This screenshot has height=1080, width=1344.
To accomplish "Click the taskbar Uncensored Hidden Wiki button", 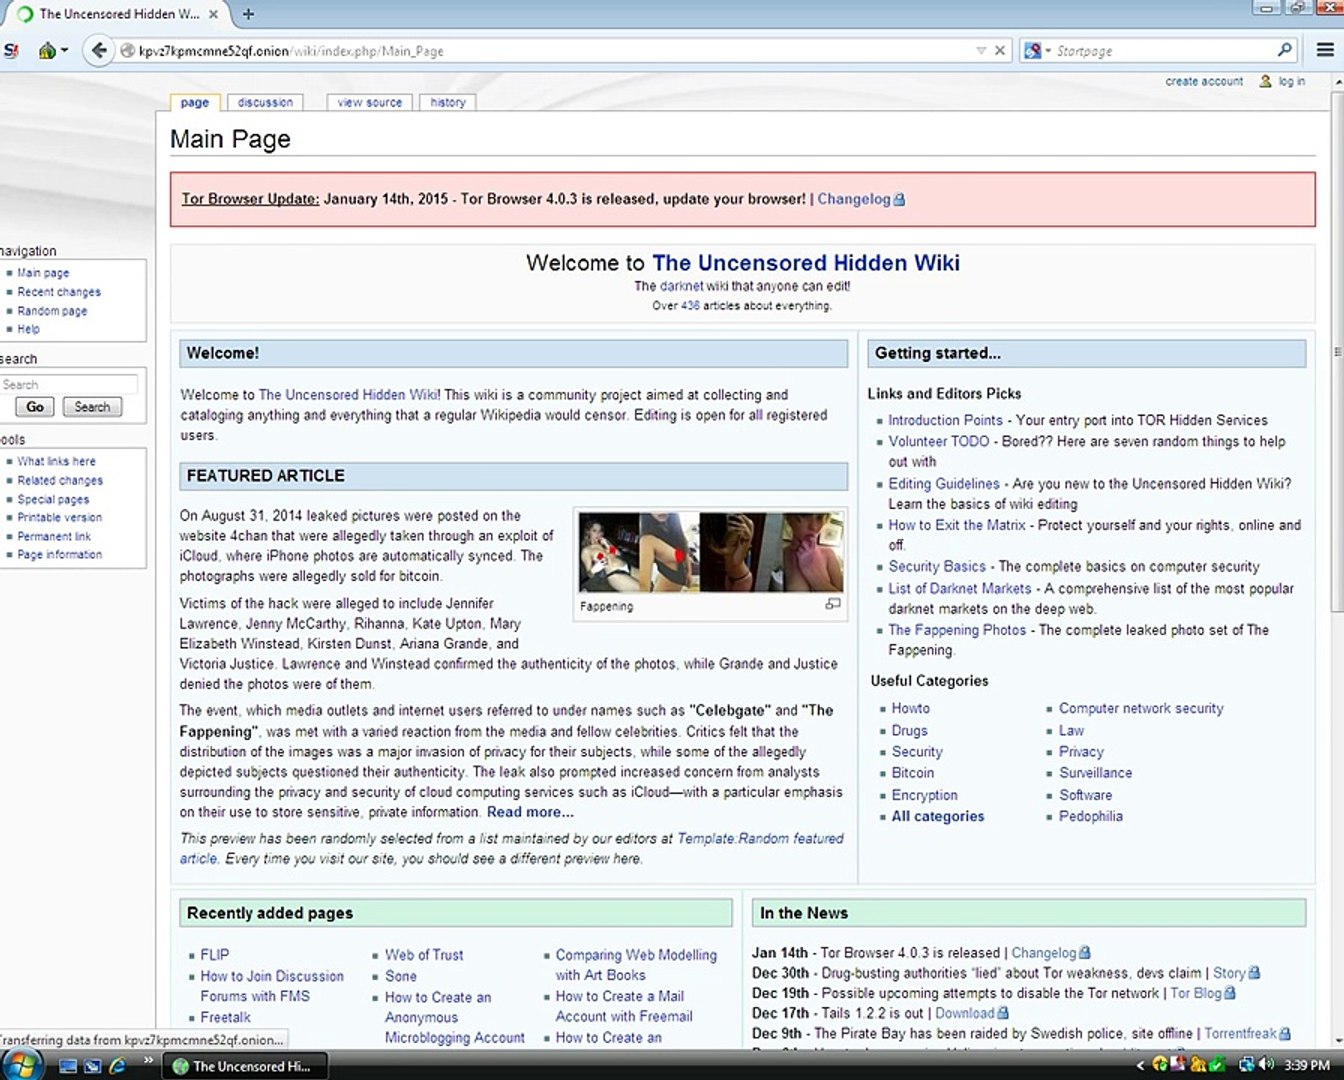I will [x=245, y=1066].
